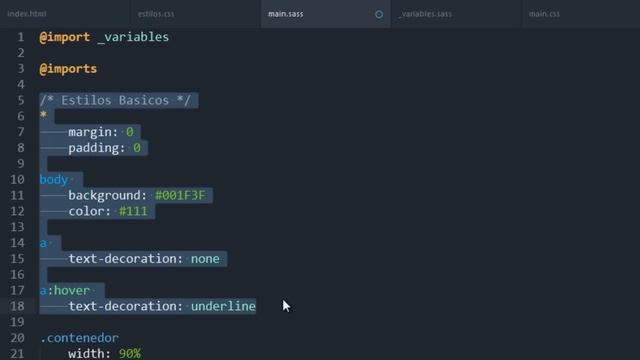Click the 'a:hover' selector

click(64, 290)
